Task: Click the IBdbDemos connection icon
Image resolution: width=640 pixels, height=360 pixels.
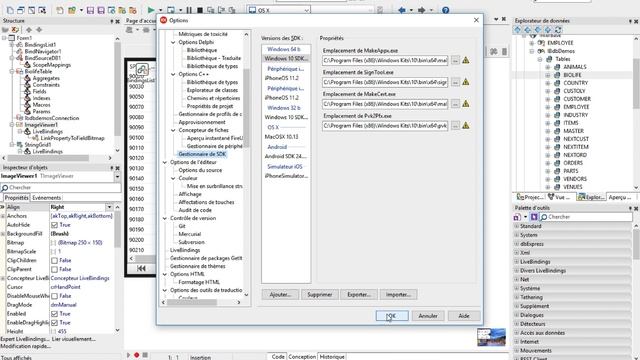Action: click(541, 51)
